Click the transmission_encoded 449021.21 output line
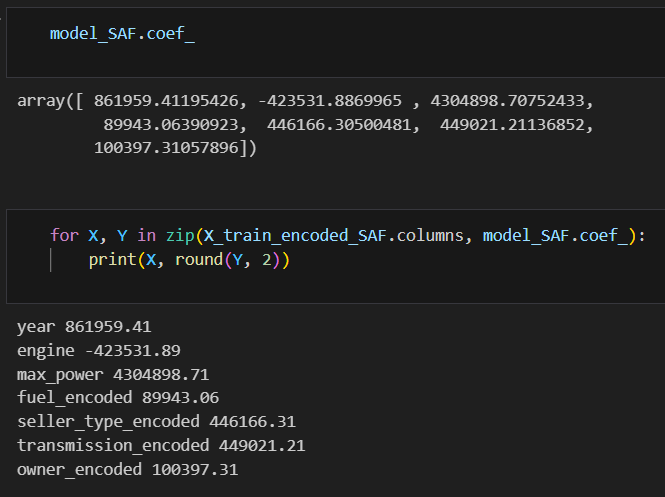 click(x=161, y=446)
